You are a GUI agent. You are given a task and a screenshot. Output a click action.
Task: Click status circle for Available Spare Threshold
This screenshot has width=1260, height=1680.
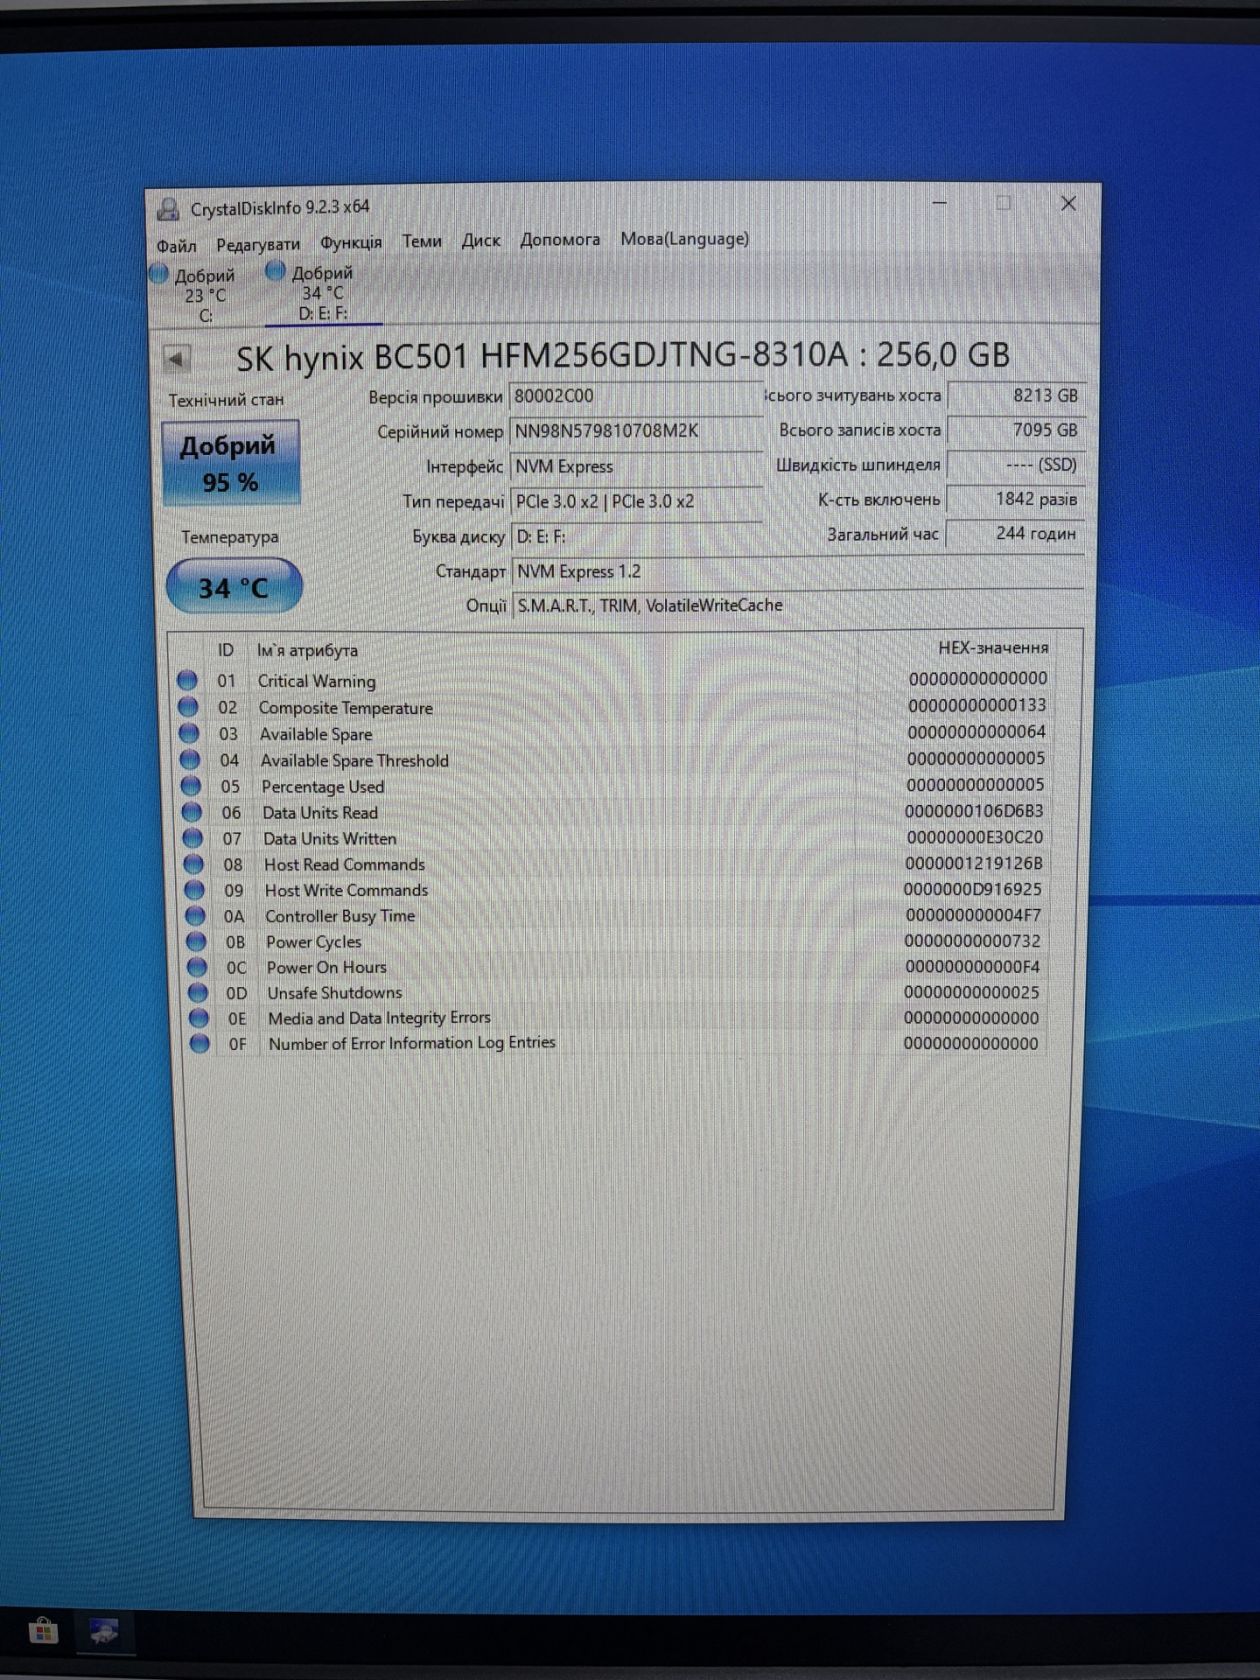pyautogui.click(x=190, y=760)
